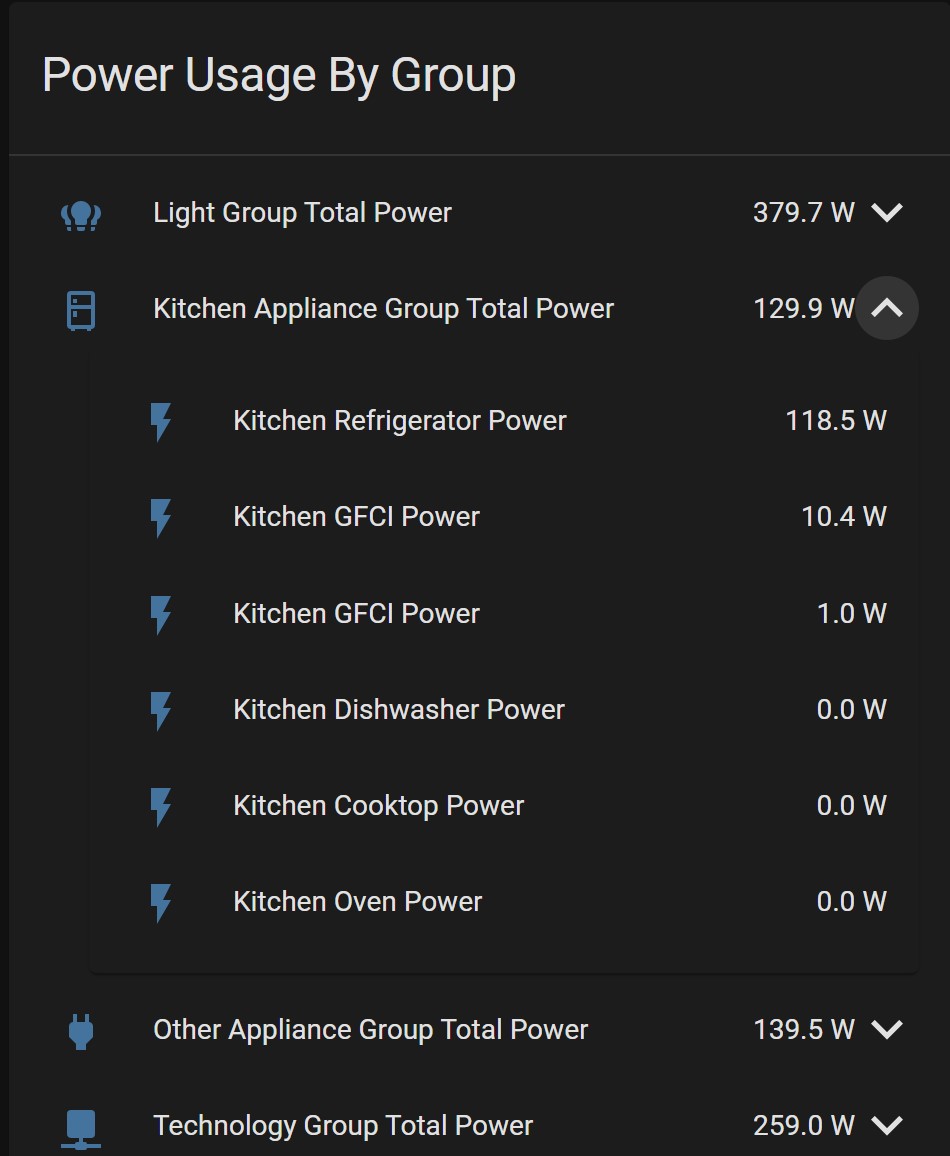The width and height of the screenshot is (950, 1156).
Task: Collapse the Kitchen Appliance Group section
Action: (886, 309)
